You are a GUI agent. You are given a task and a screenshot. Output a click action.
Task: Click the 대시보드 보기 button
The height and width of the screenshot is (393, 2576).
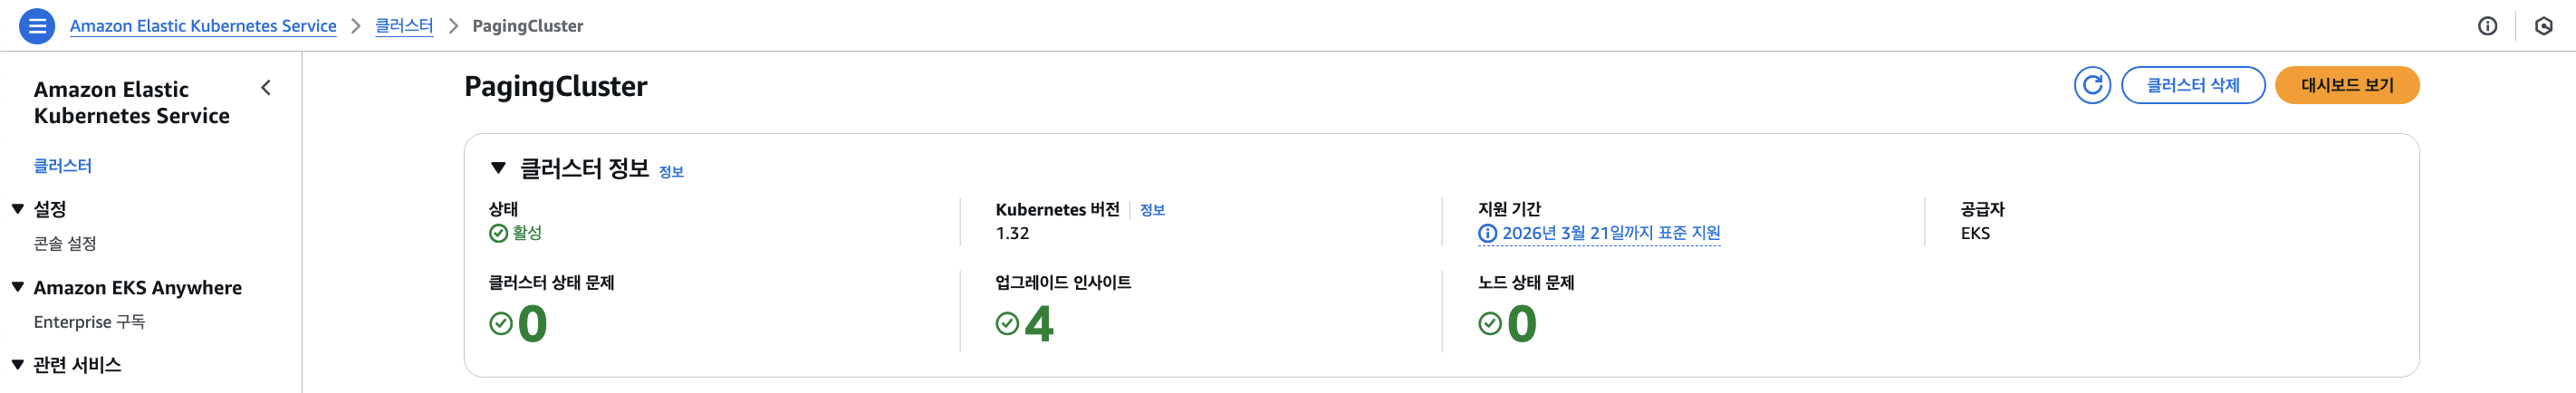(x=2346, y=85)
